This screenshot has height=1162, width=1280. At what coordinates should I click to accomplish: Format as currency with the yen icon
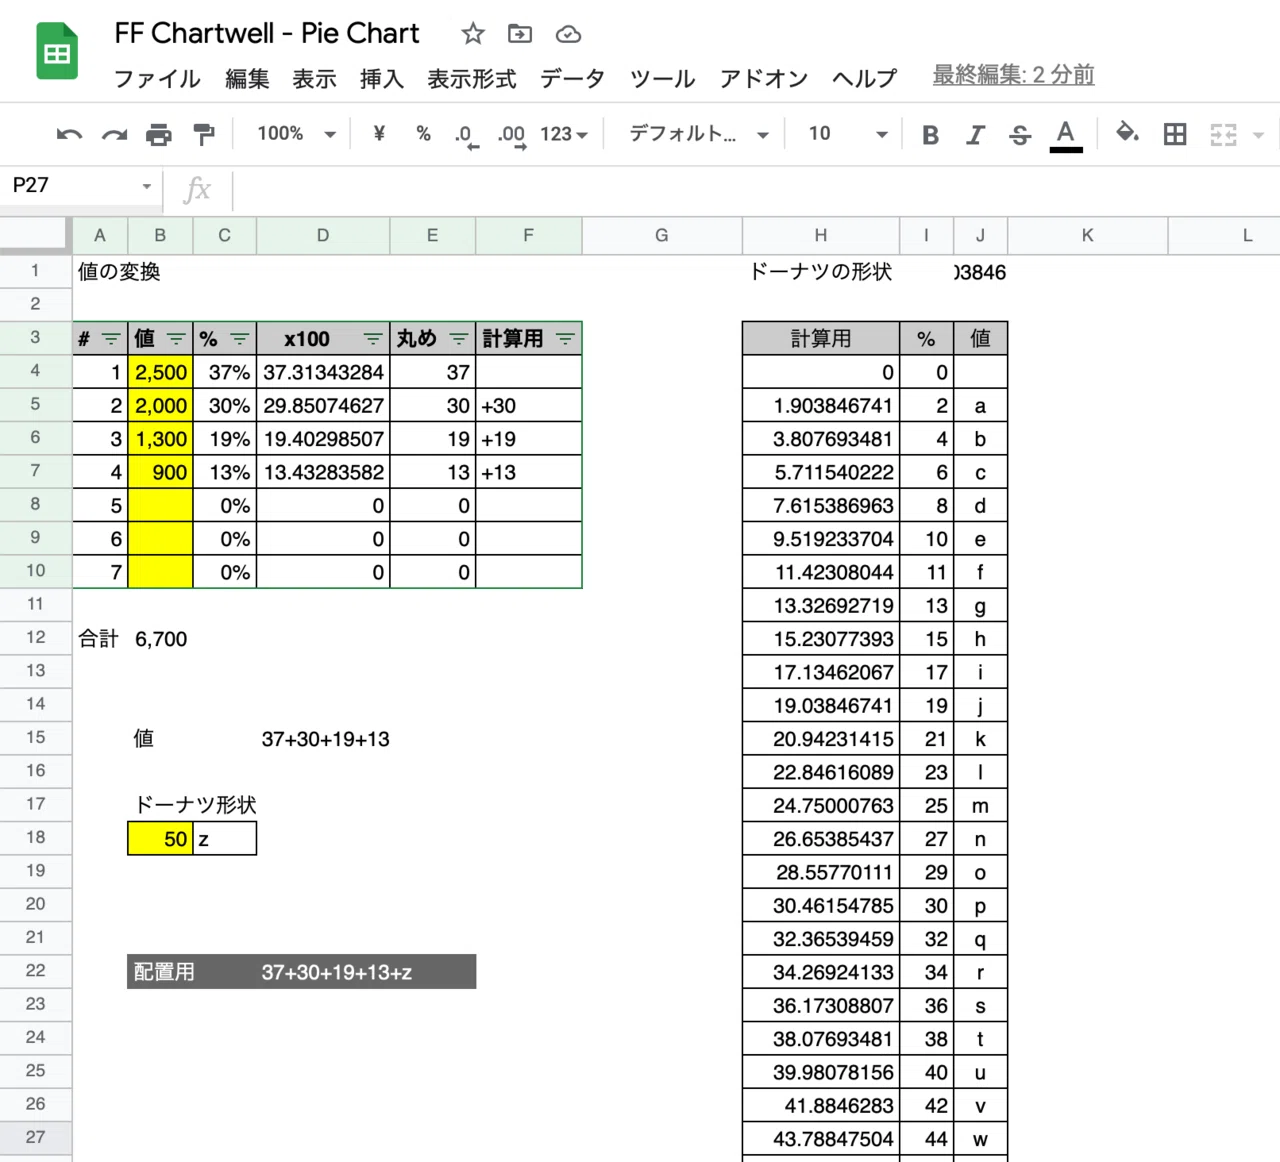pyautogui.click(x=379, y=133)
